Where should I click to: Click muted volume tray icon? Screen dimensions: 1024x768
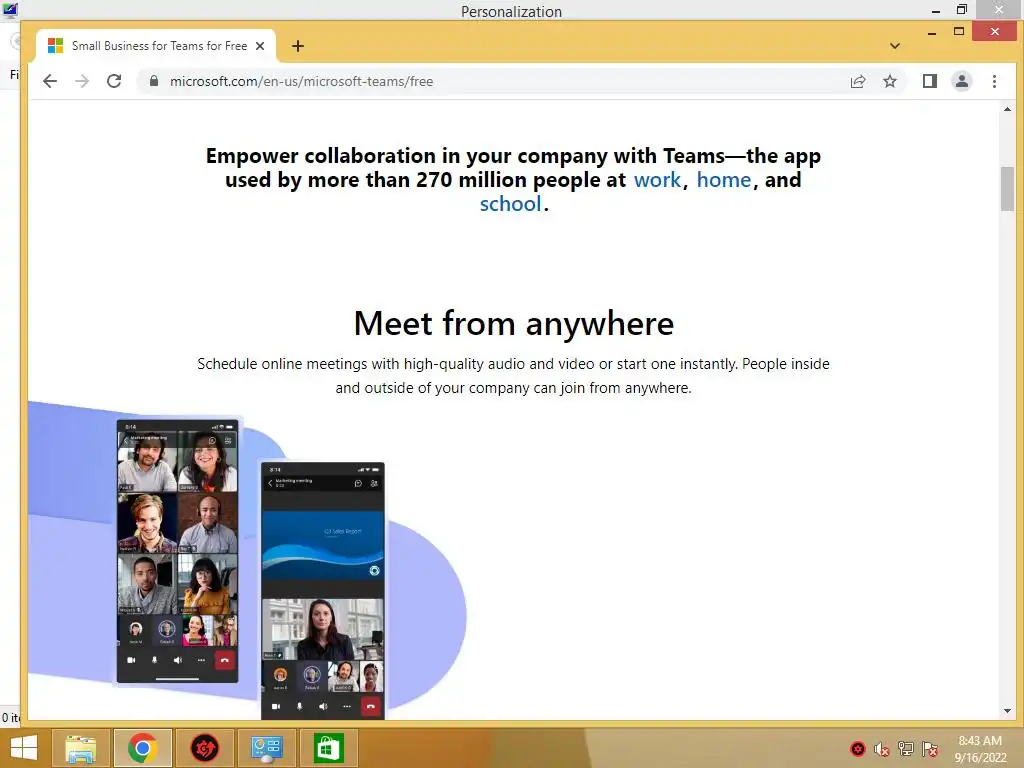tap(882, 749)
